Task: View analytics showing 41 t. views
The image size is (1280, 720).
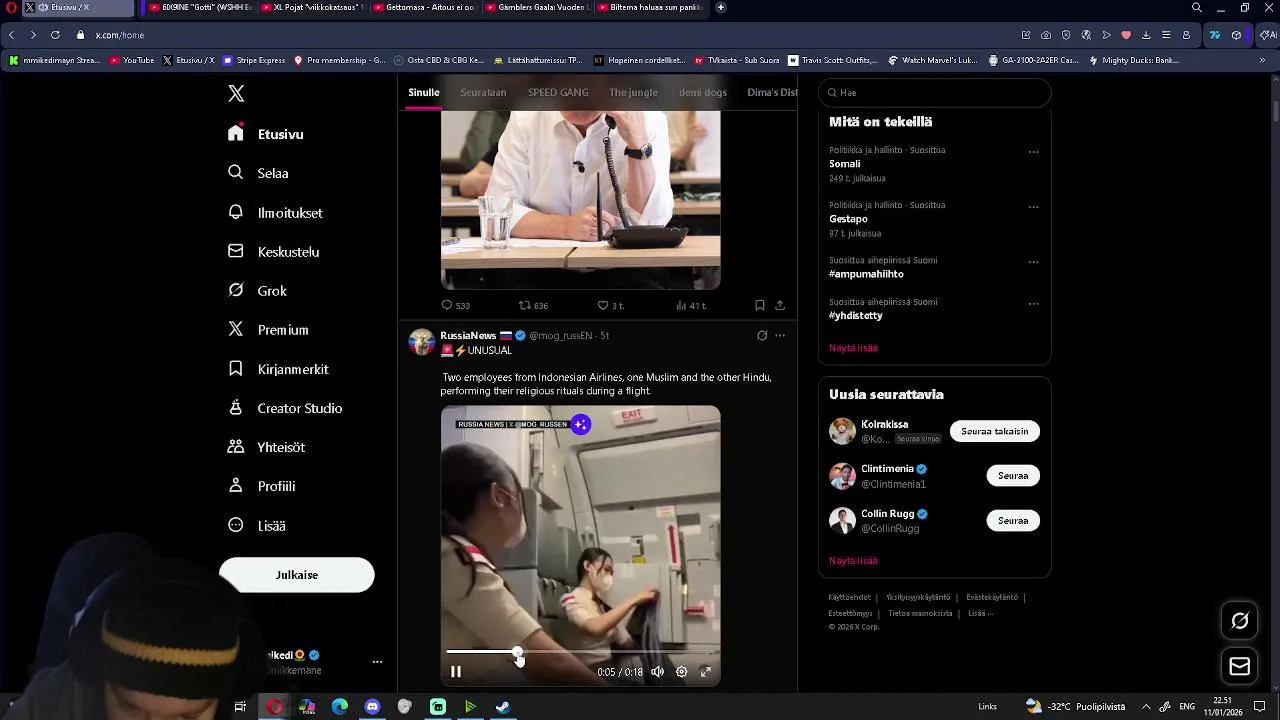Action: (x=690, y=305)
